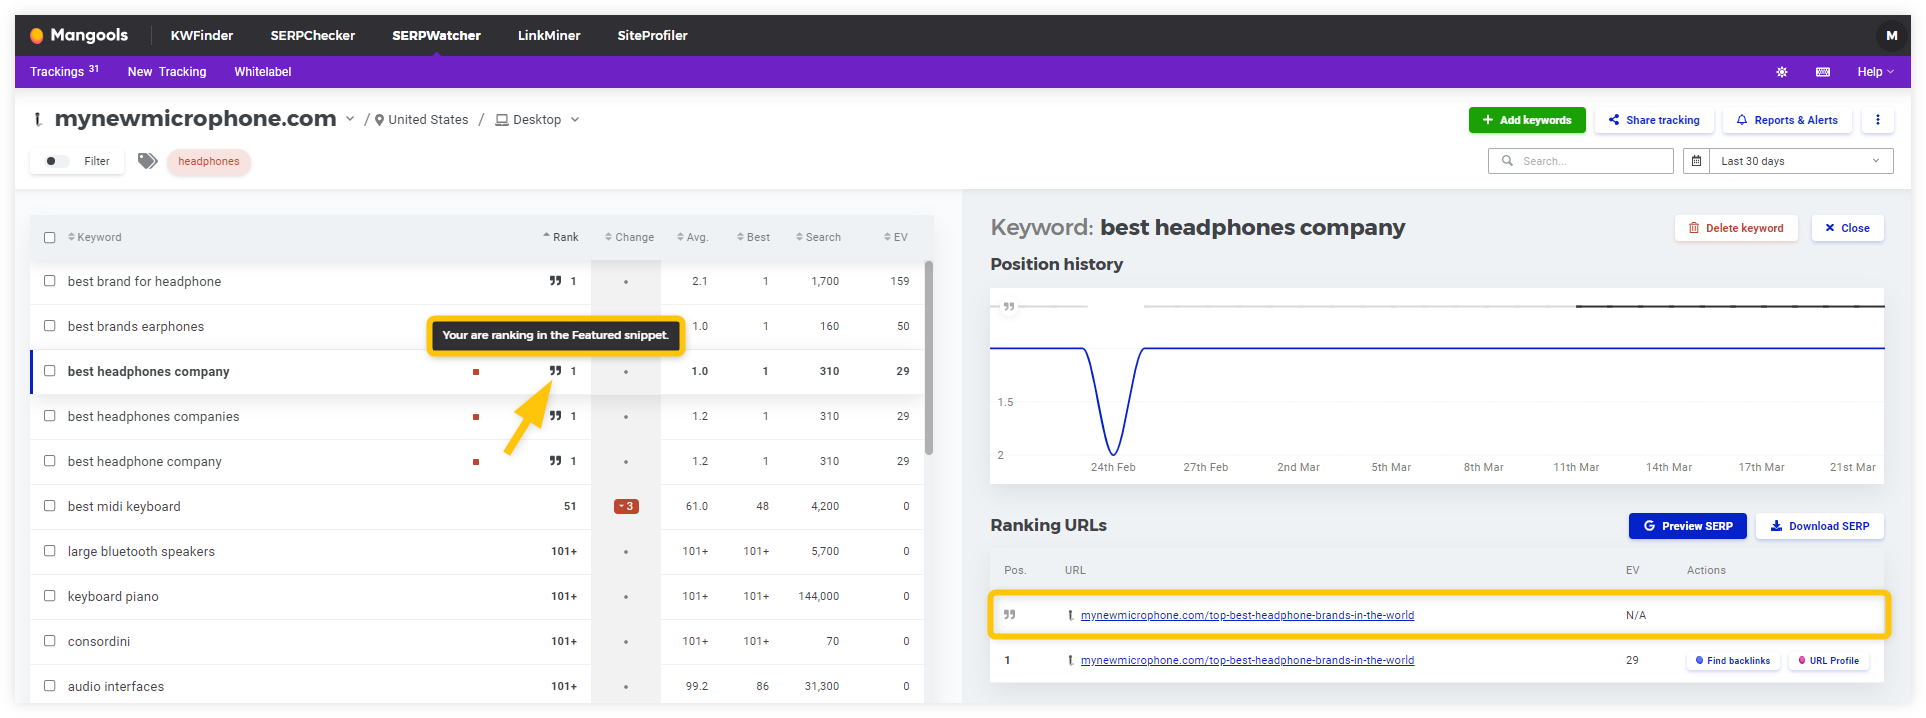Sort the table by Rank column
Screen dimensions: 1926x718
pos(561,237)
